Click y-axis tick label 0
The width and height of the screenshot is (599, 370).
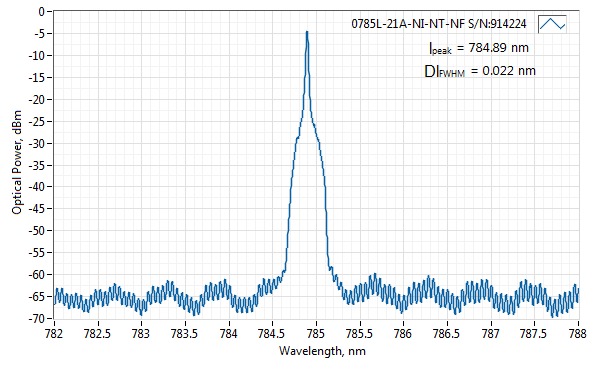click(x=41, y=12)
